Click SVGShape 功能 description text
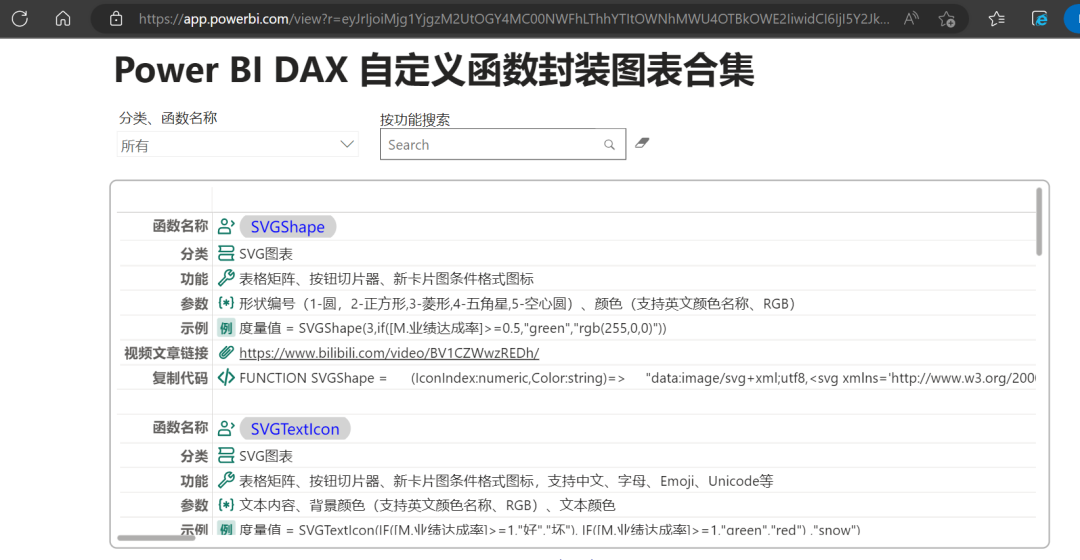 coord(386,279)
